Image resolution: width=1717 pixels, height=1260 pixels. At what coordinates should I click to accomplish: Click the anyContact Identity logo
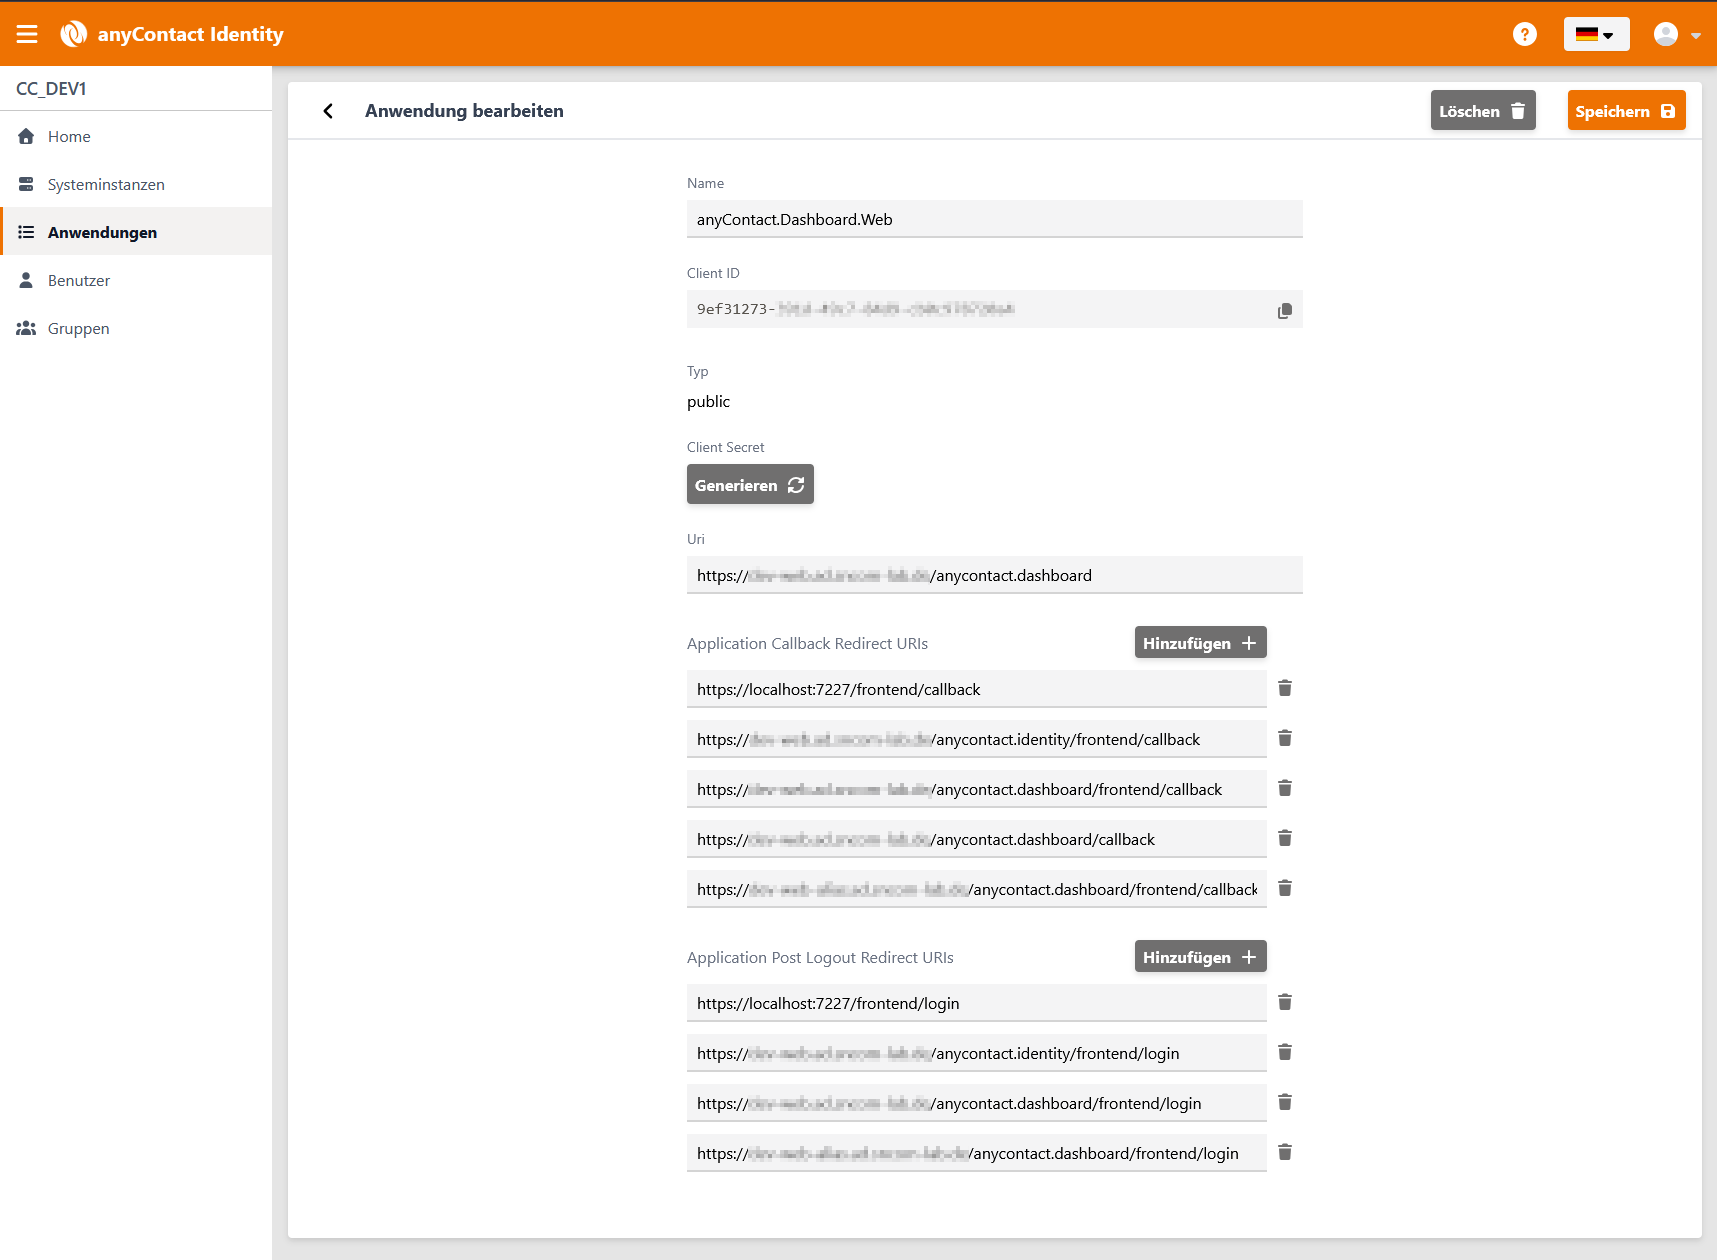click(171, 34)
